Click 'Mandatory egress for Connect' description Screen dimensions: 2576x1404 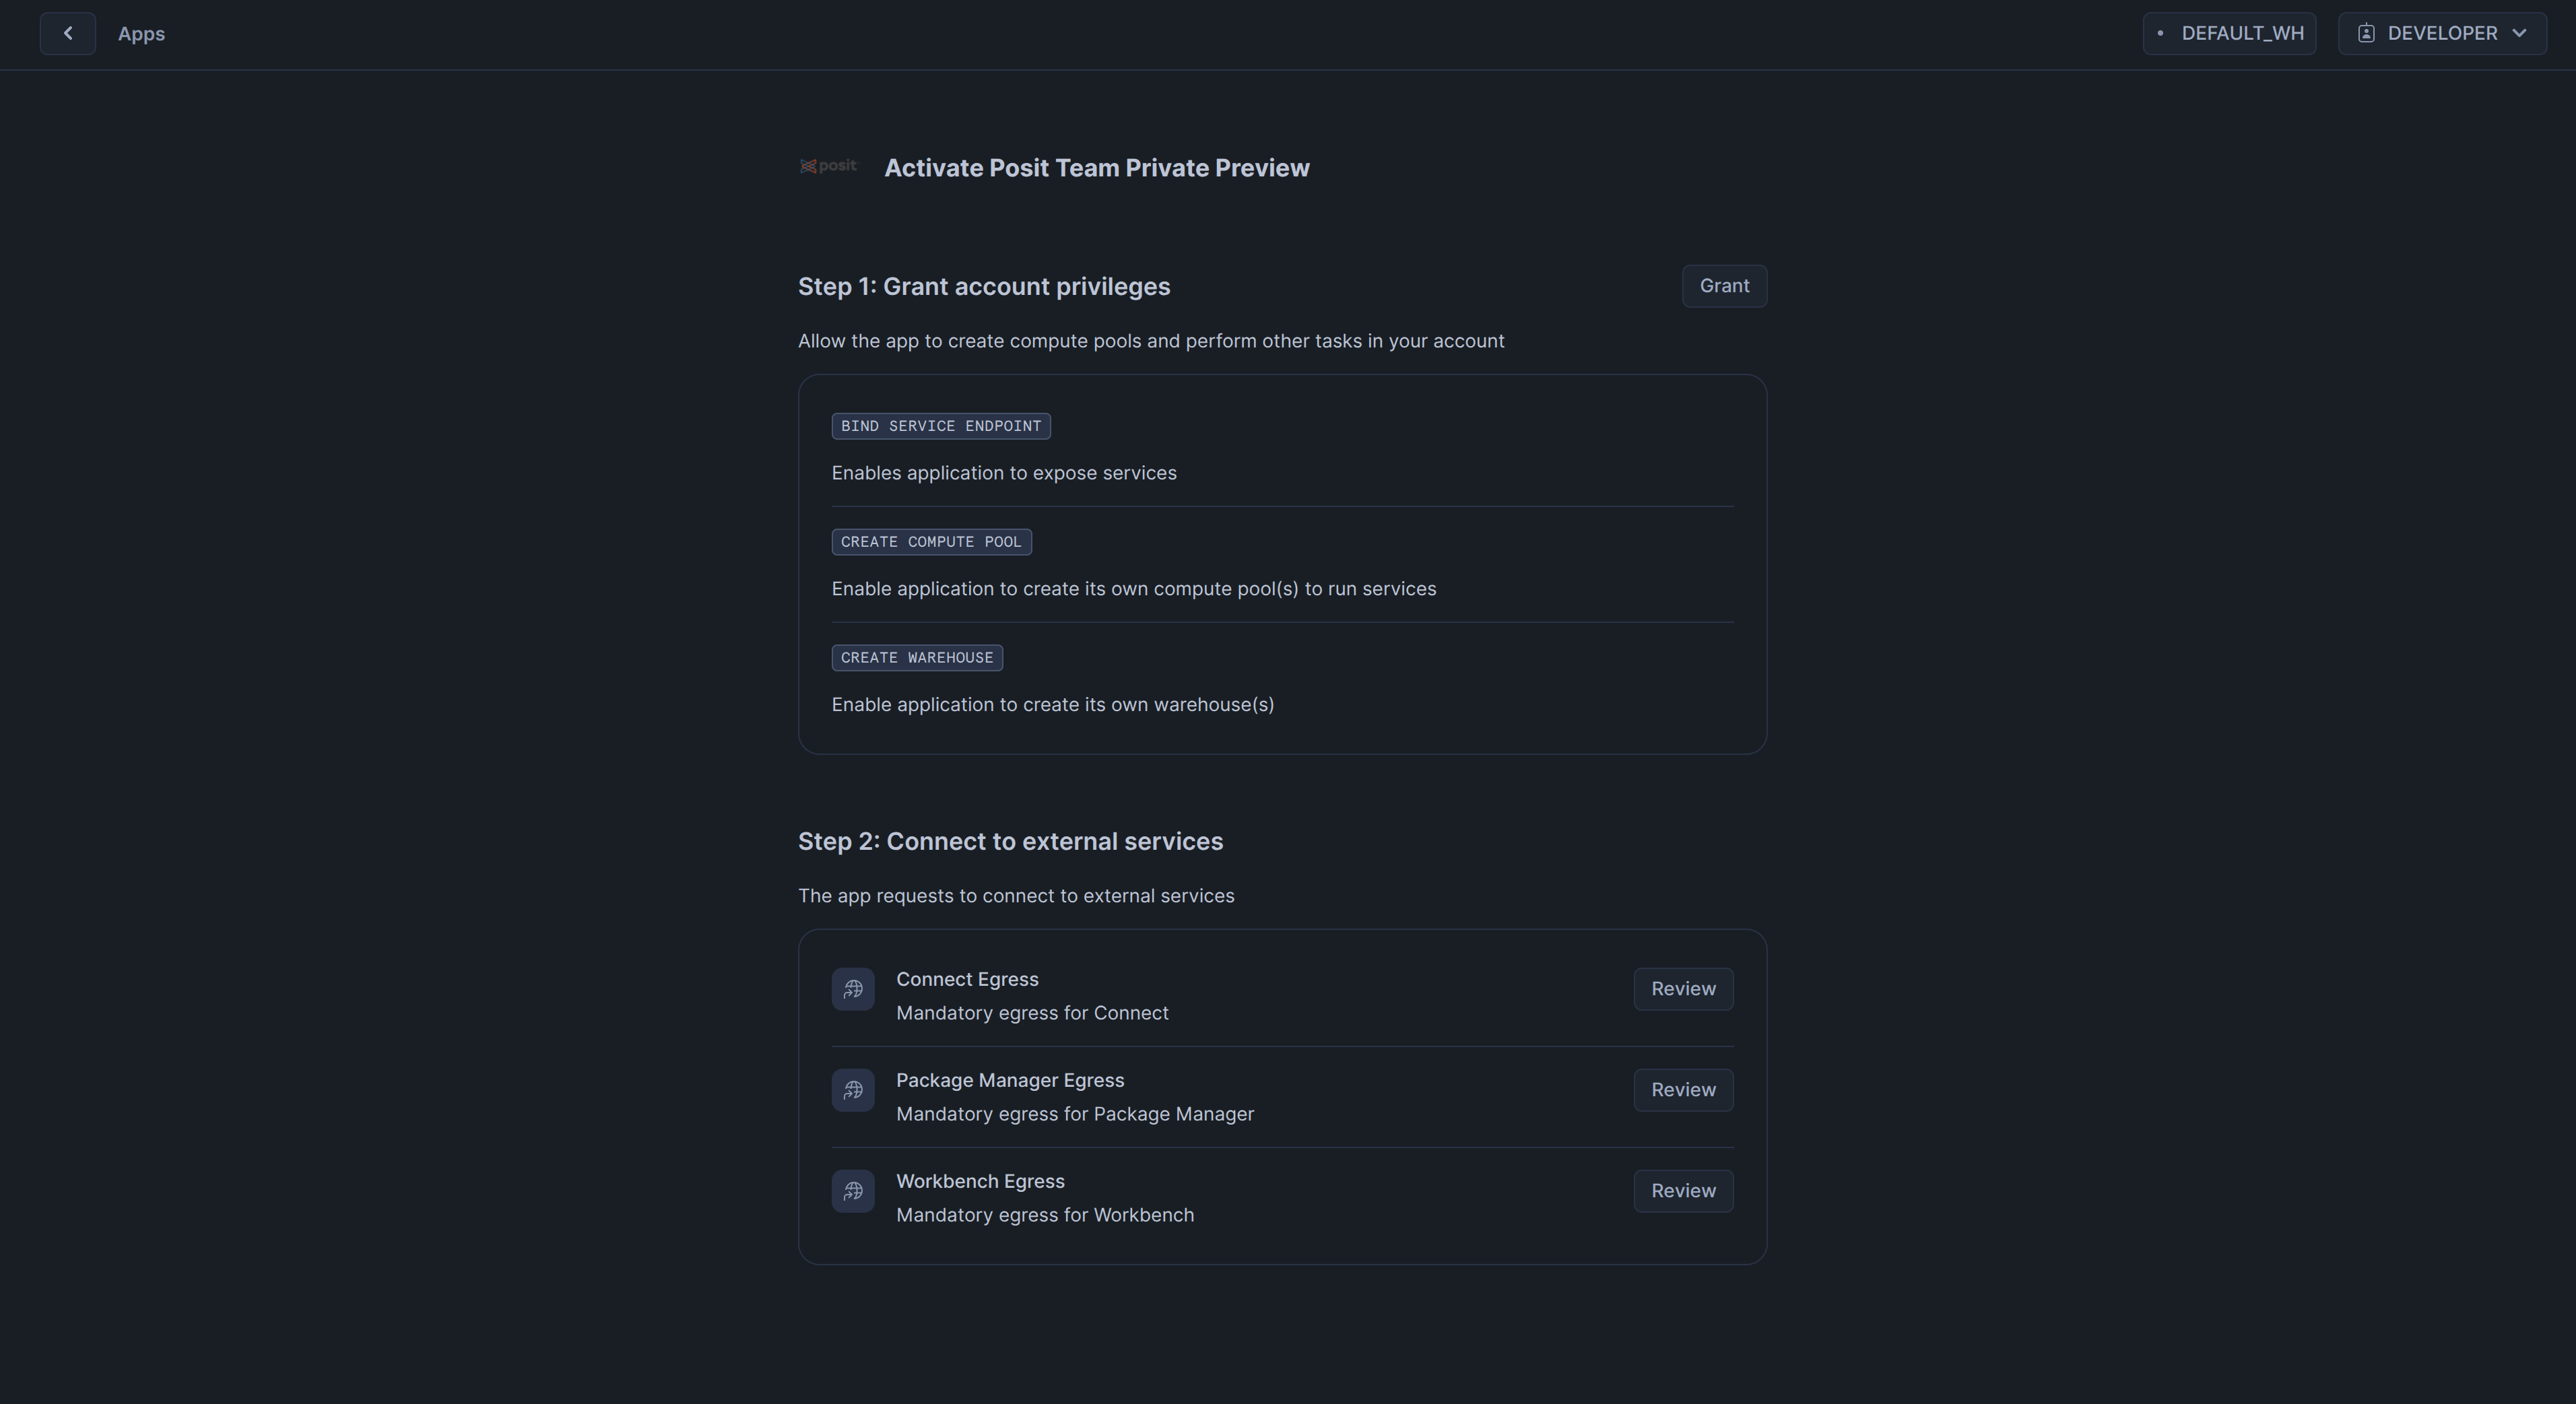[1032, 1013]
